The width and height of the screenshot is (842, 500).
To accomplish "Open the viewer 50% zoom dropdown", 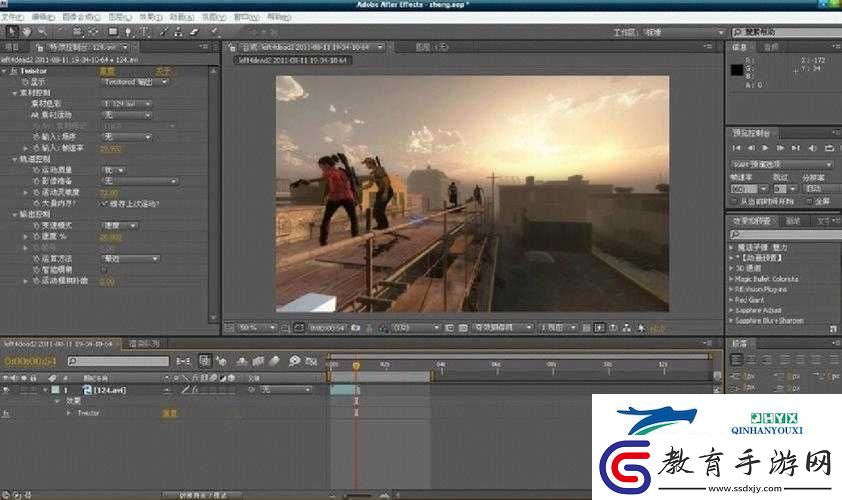I will click(x=257, y=327).
